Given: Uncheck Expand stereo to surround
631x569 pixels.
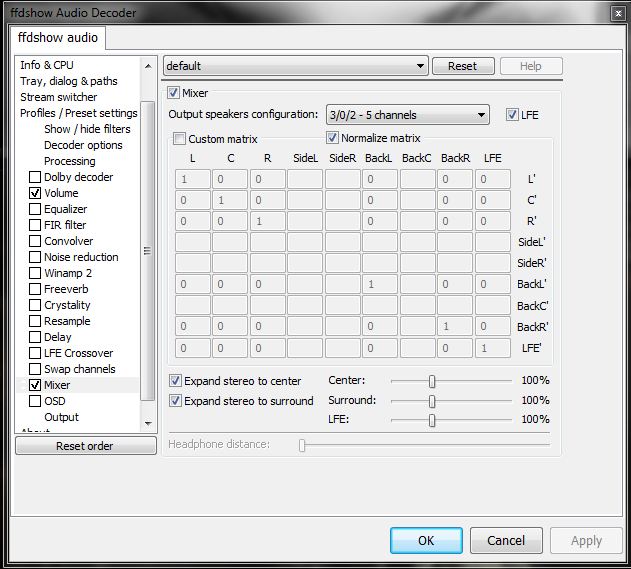Looking at the screenshot, I should click(x=175, y=401).
